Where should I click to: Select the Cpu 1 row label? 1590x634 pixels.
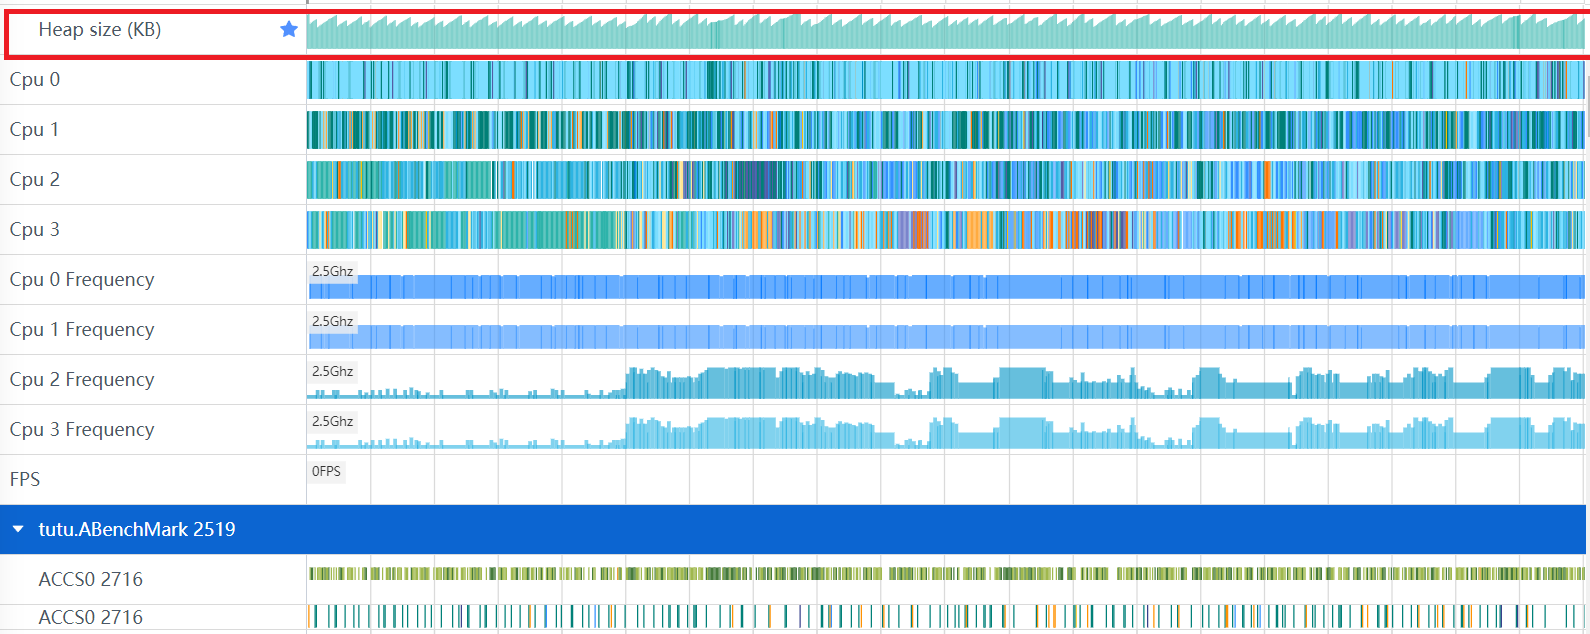click(35, 130)
